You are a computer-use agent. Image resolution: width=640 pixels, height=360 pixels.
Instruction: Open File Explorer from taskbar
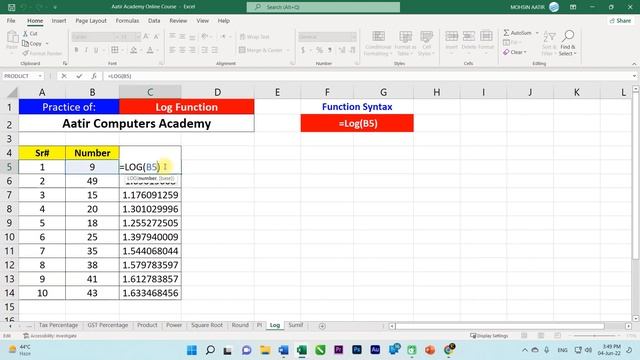click(x=265, y=350)
